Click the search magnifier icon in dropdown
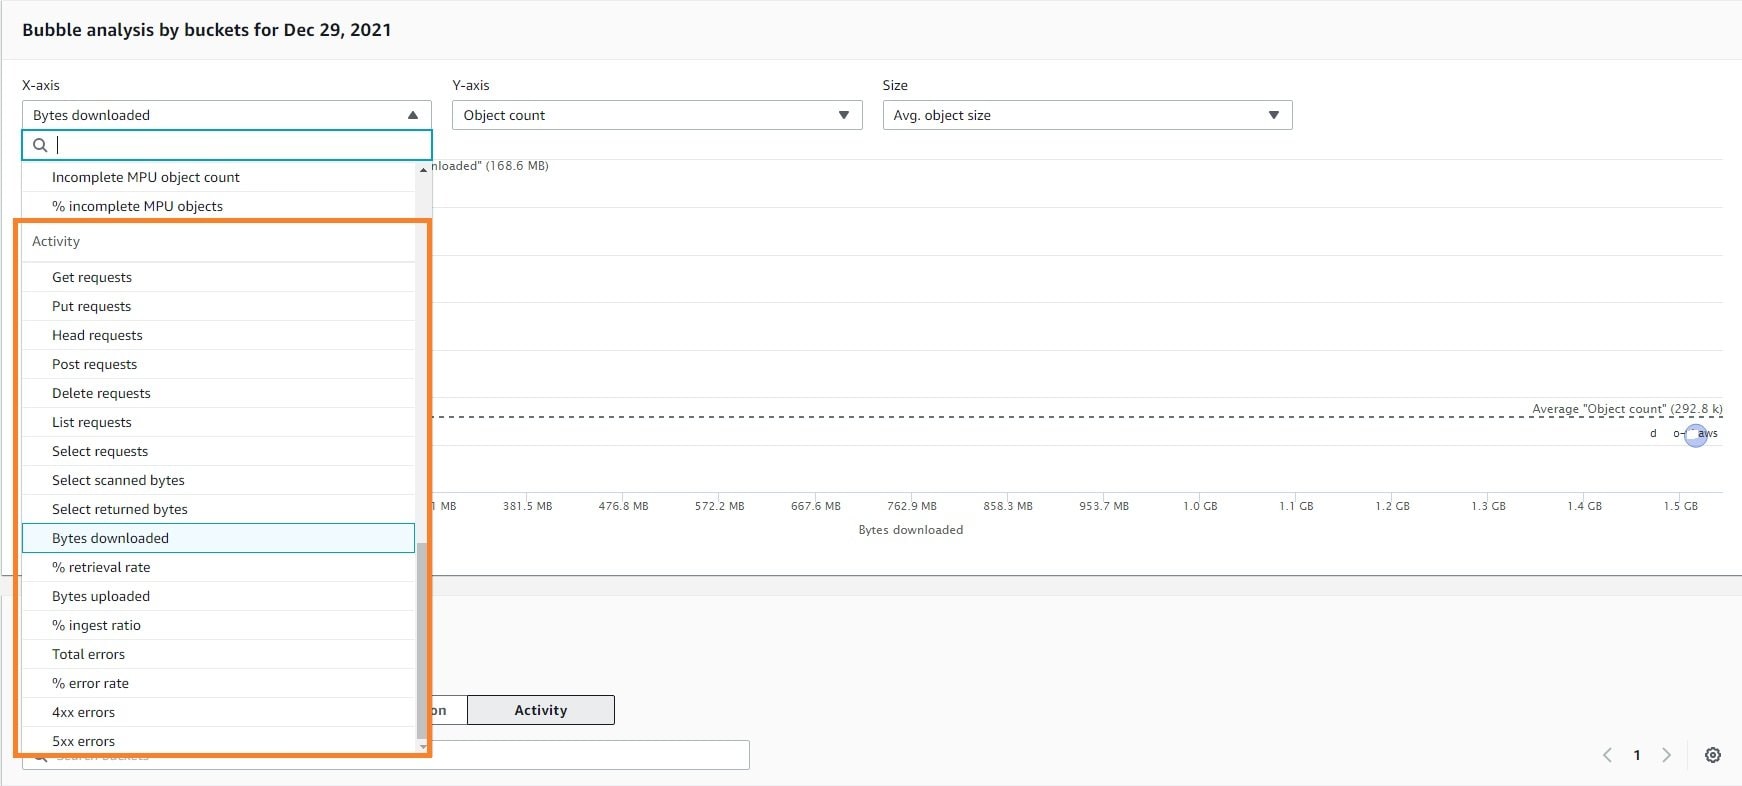This screenshot has height=786, width=1742. click(40, 145)
